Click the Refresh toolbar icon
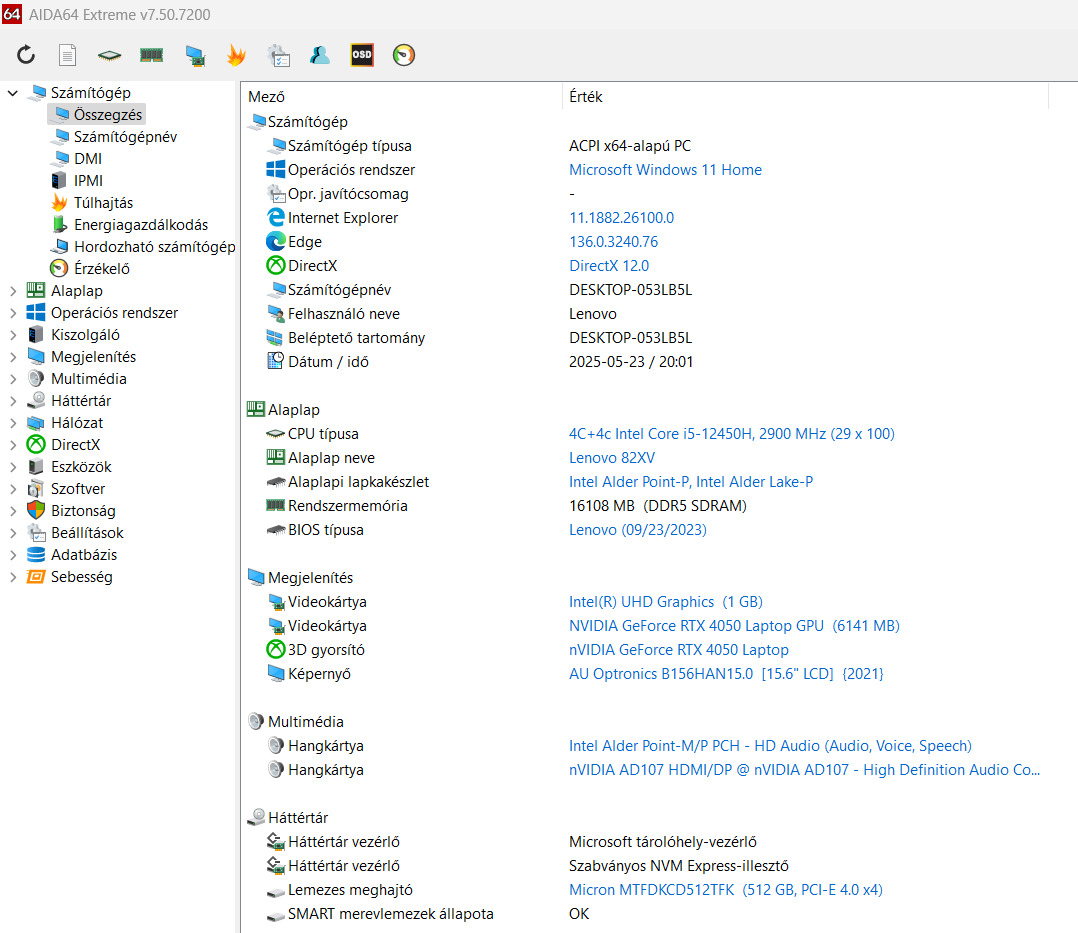 (x=26, y=55)
